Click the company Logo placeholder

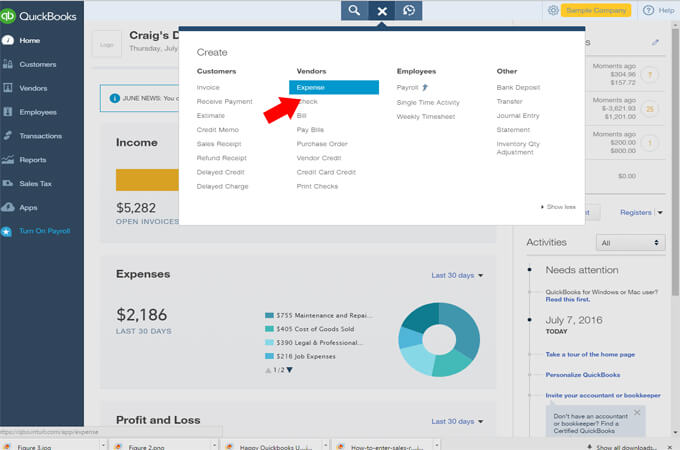click(x=107, y=44)
